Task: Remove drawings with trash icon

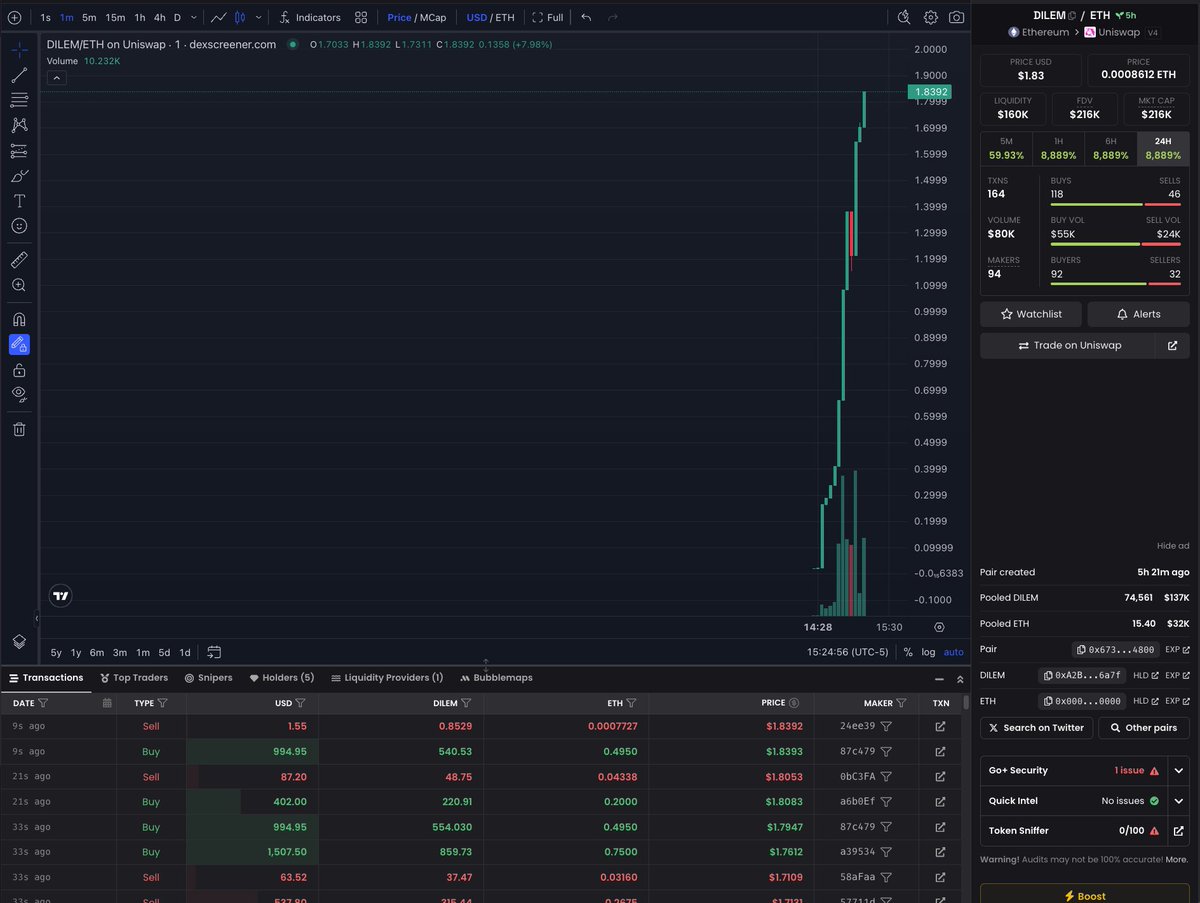Action: [x=19, y=429]
